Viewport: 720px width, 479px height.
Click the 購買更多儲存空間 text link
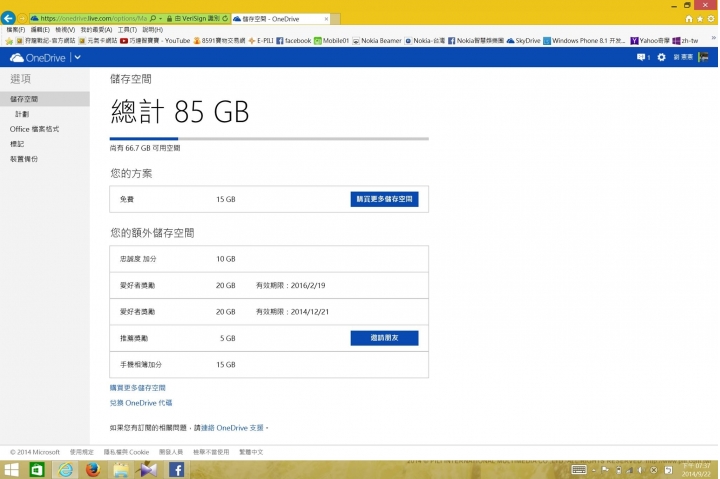pyautogui.click(x=137, y=388)
